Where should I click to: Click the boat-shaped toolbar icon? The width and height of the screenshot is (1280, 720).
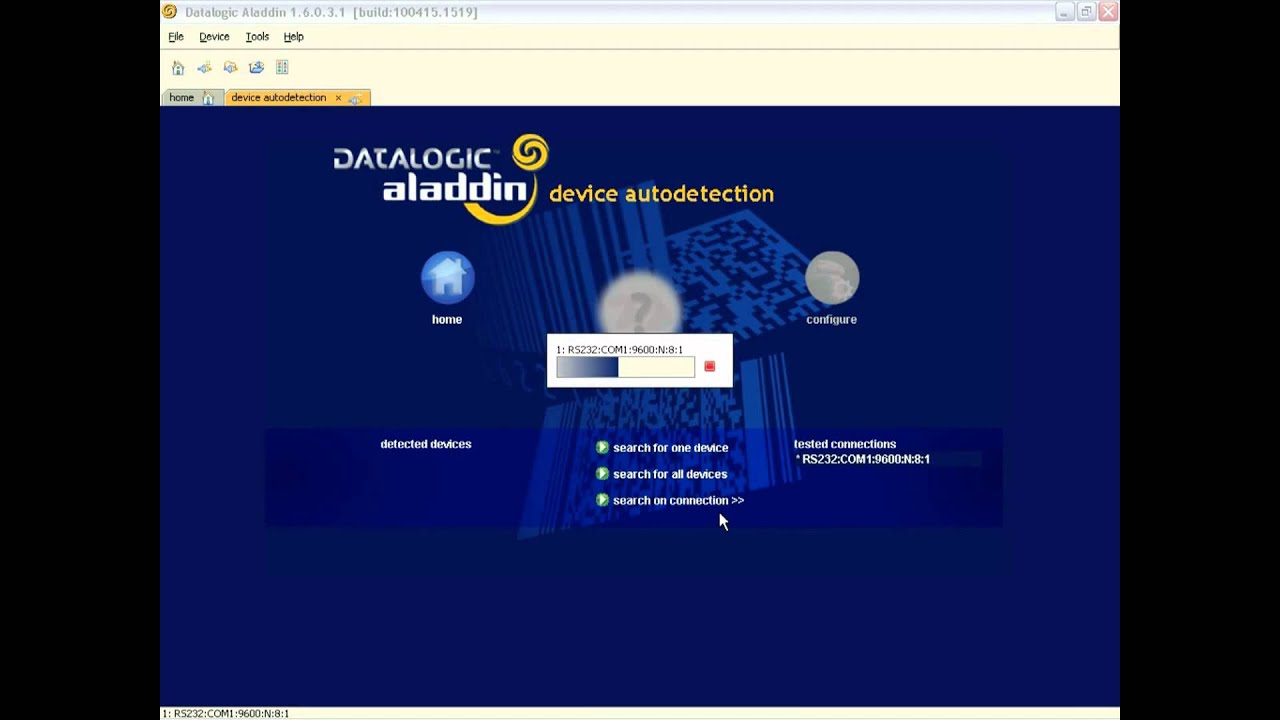[256, 68]
